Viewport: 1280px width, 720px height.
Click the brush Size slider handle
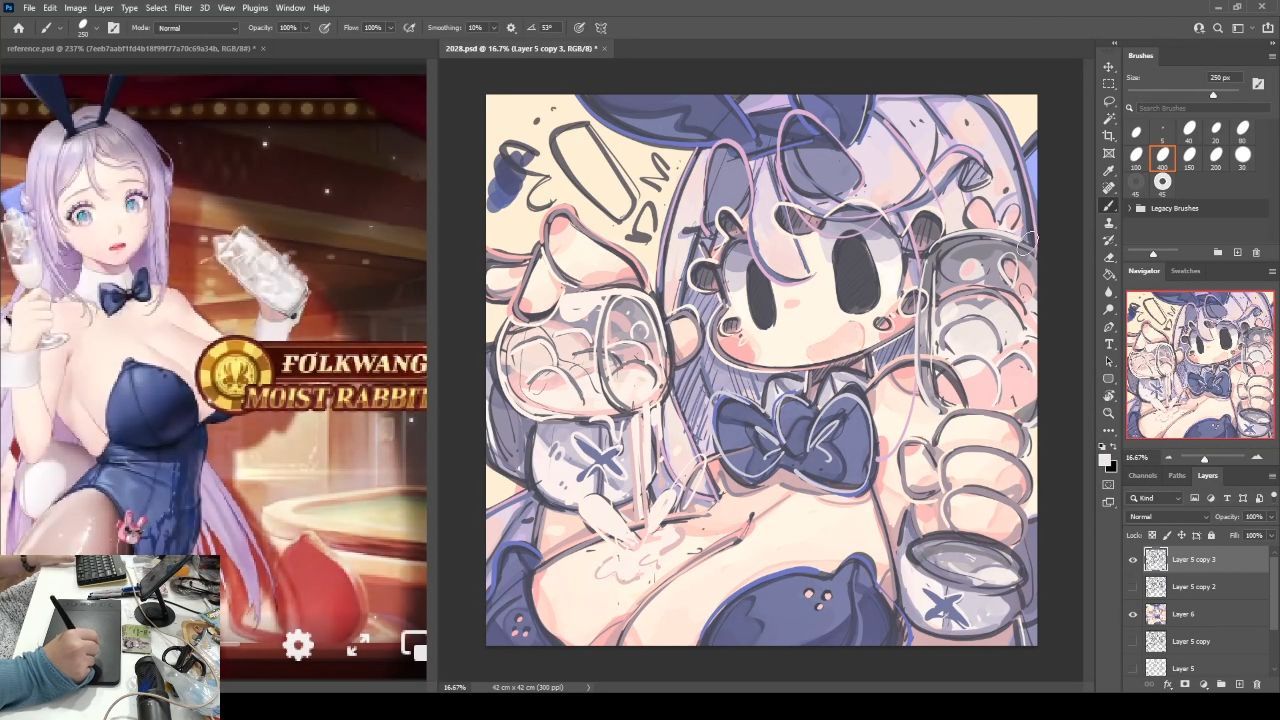point(1213,95)
